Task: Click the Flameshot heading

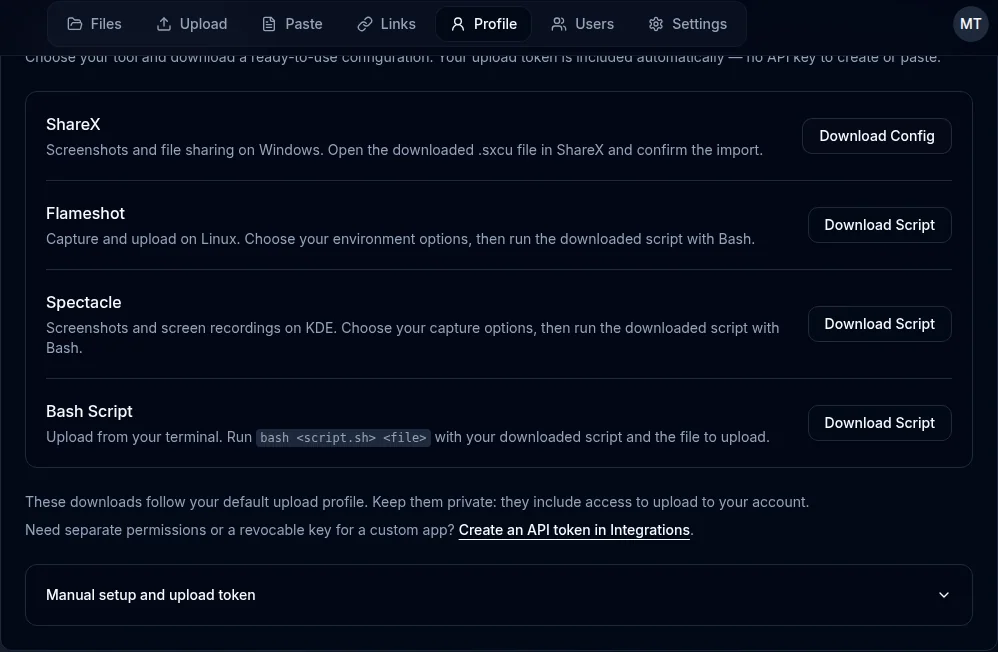Action: [x=85, y=213]
